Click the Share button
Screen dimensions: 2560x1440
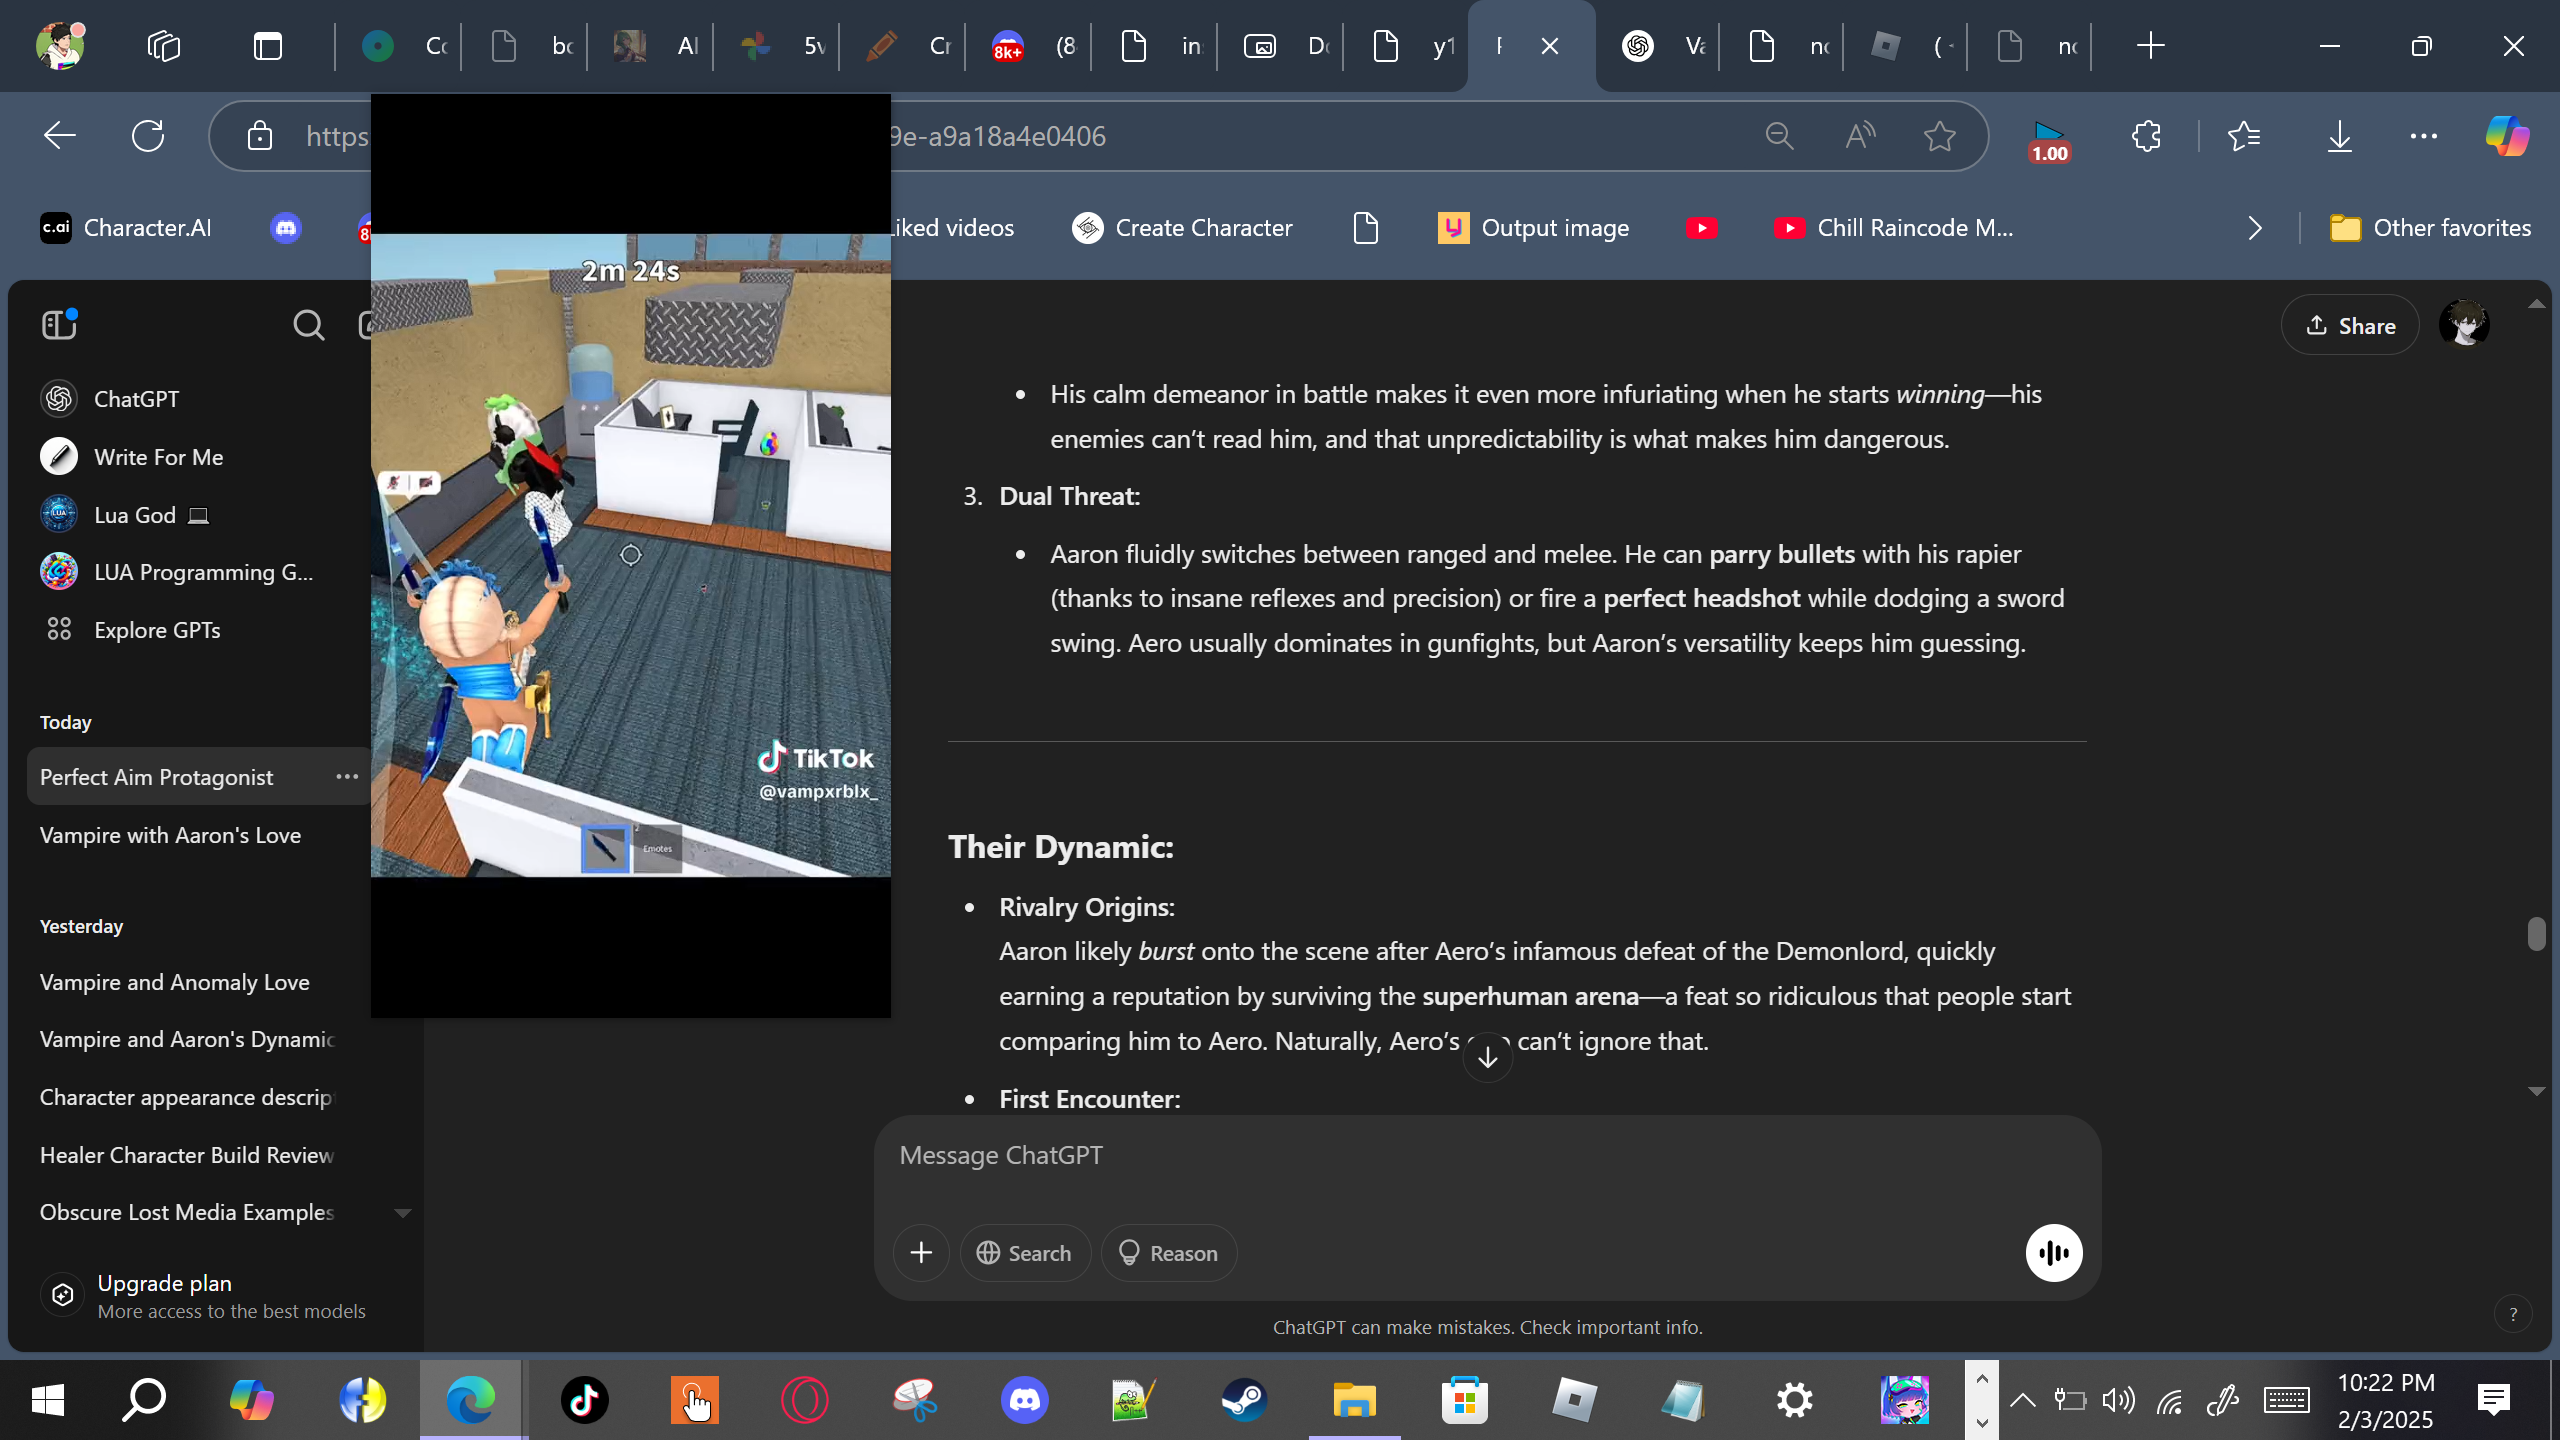click(x=2350, y=325)
